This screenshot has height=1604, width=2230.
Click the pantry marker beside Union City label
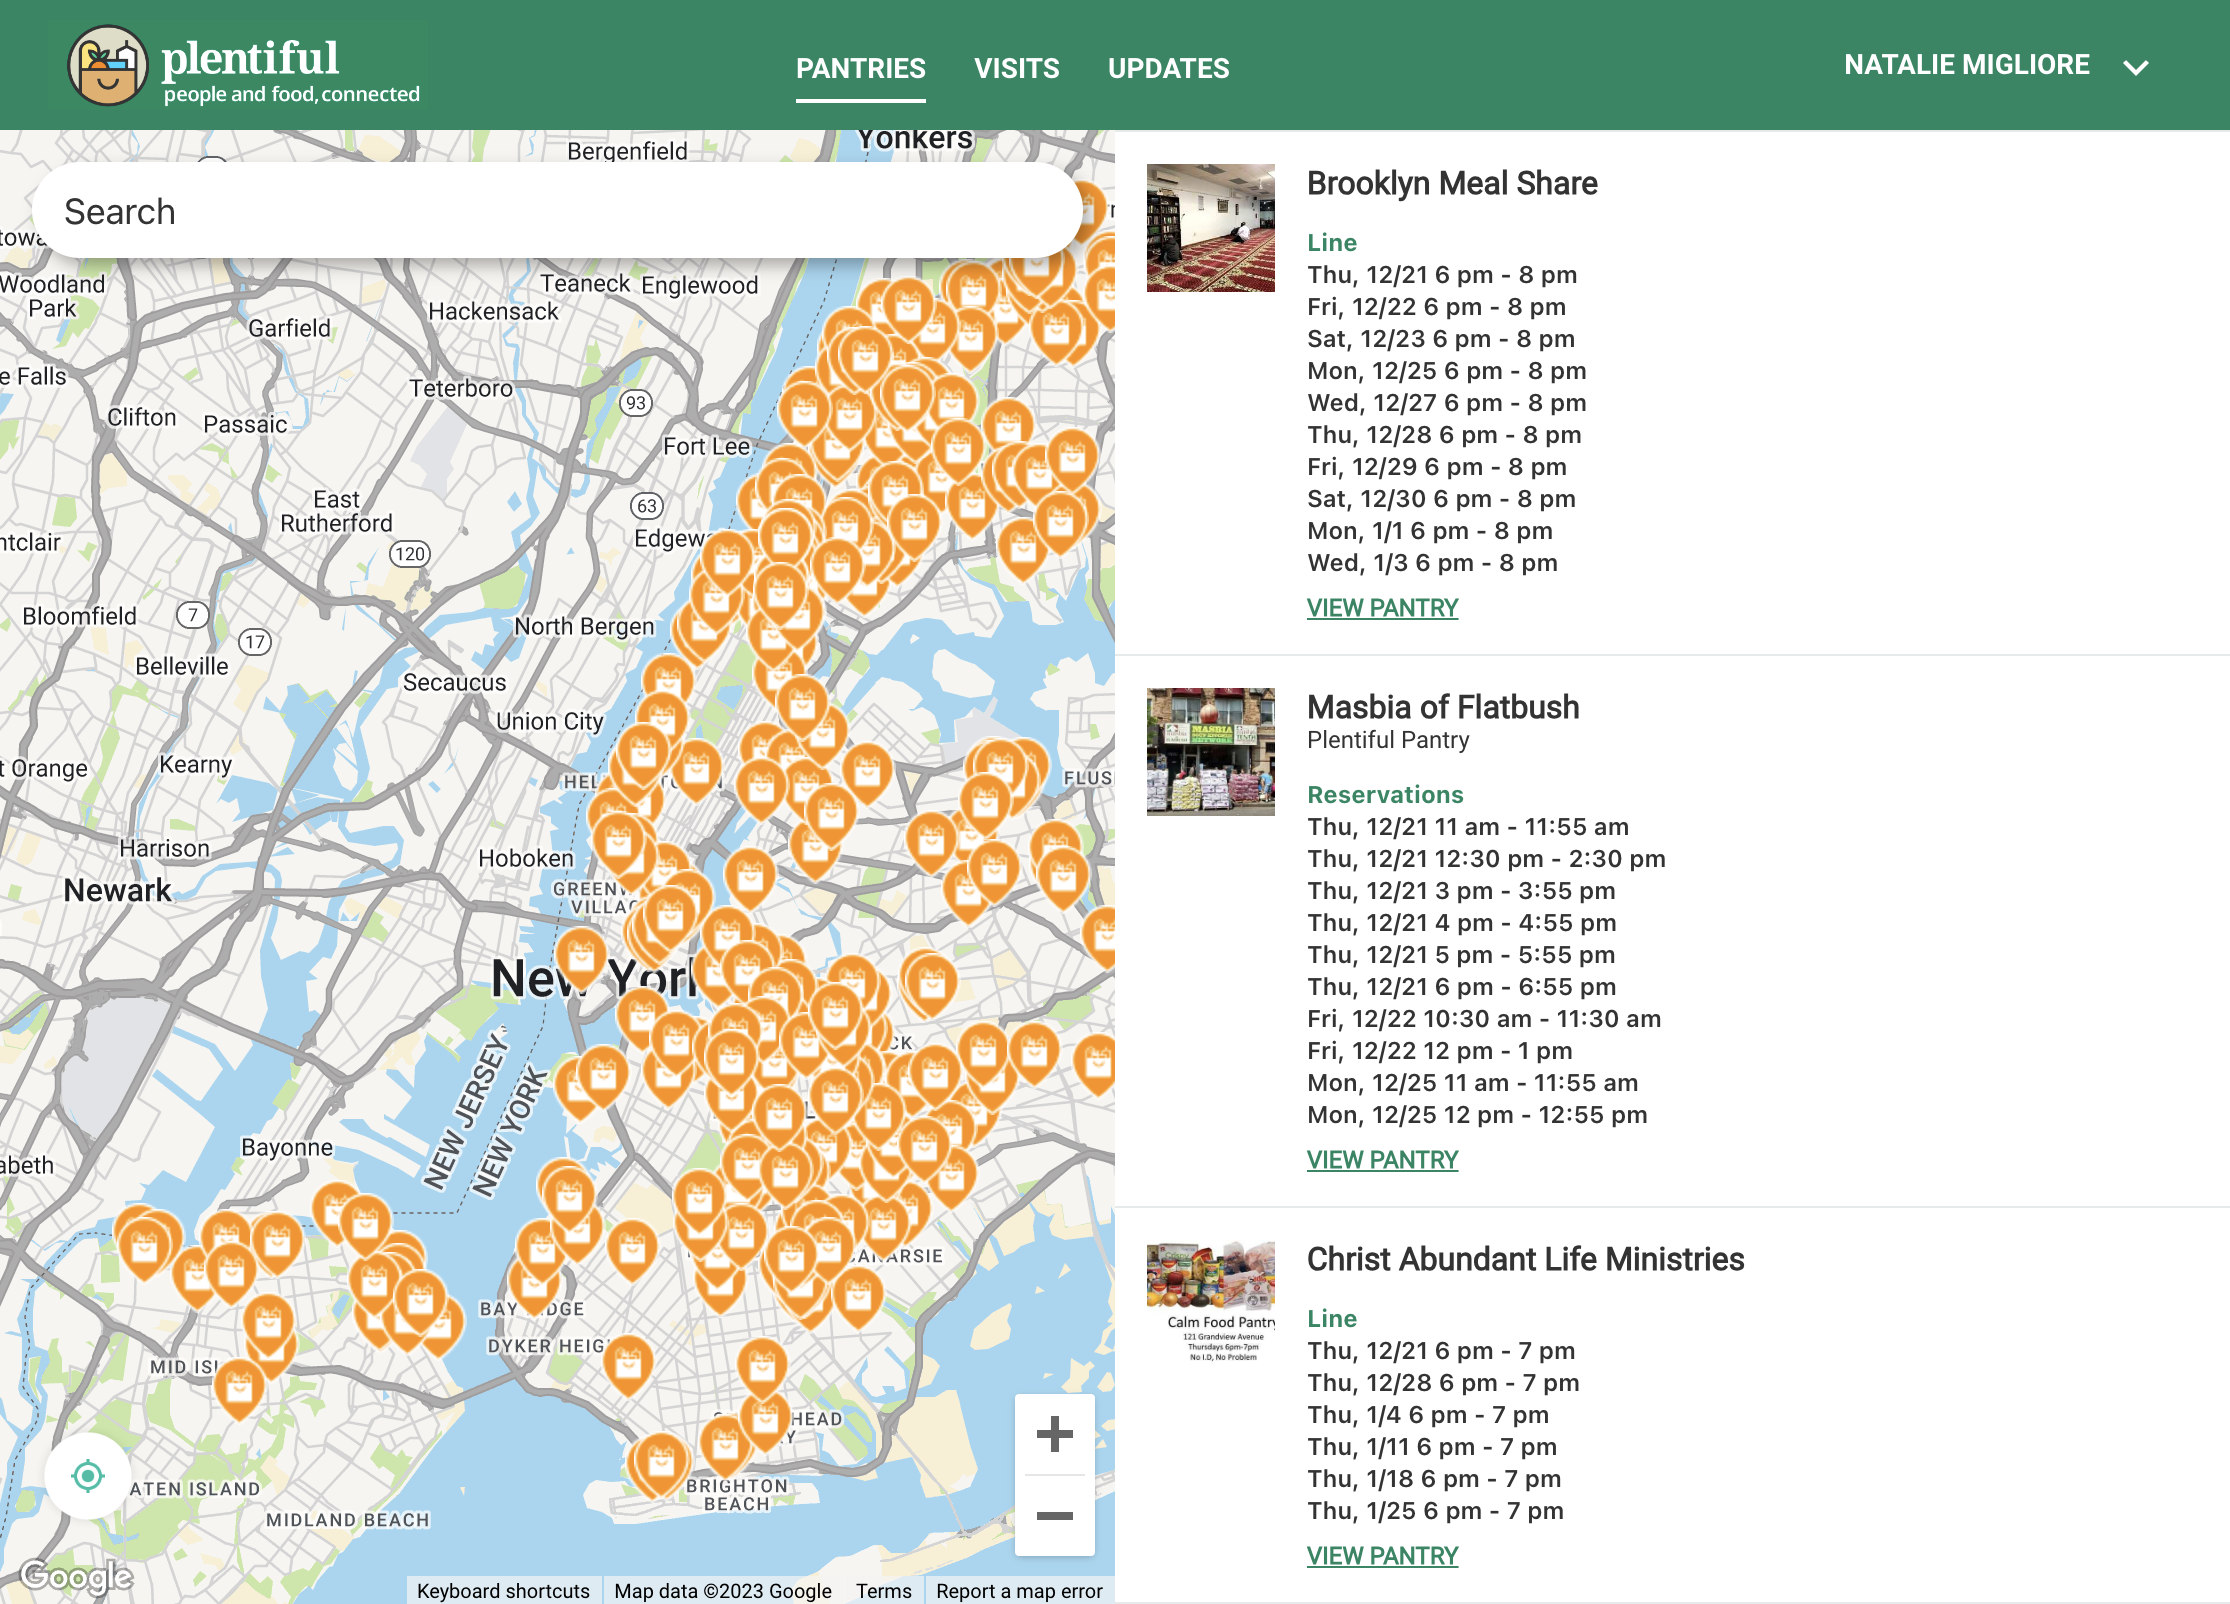(662, 719)
